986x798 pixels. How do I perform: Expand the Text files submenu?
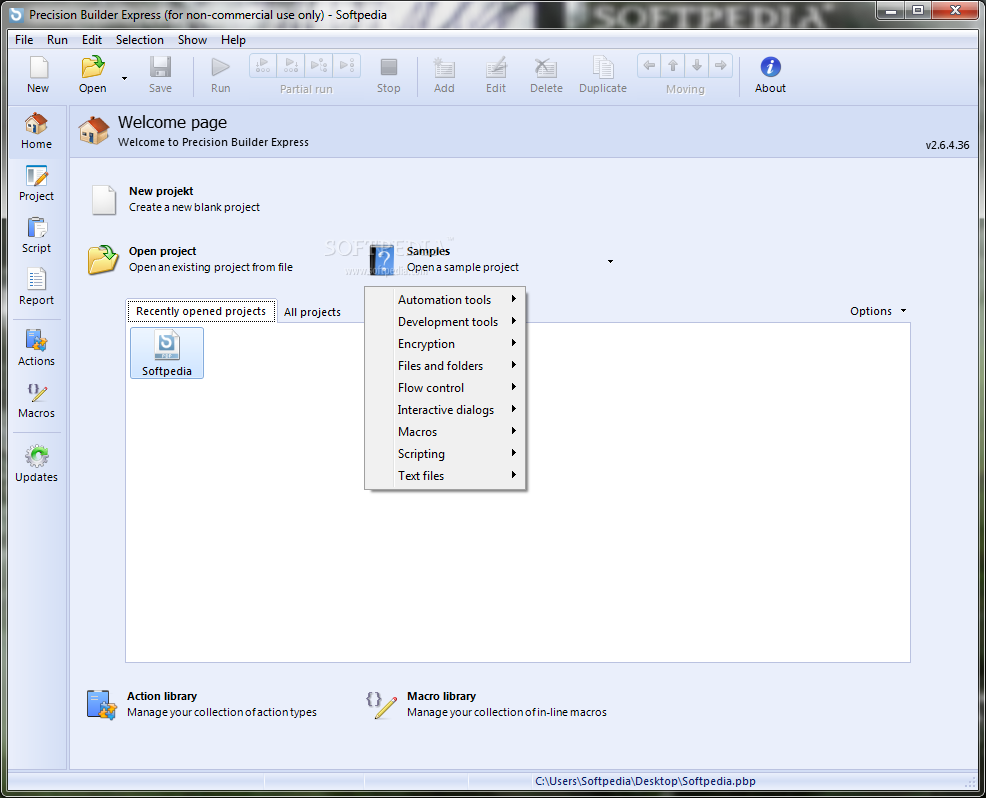[445, 476]
